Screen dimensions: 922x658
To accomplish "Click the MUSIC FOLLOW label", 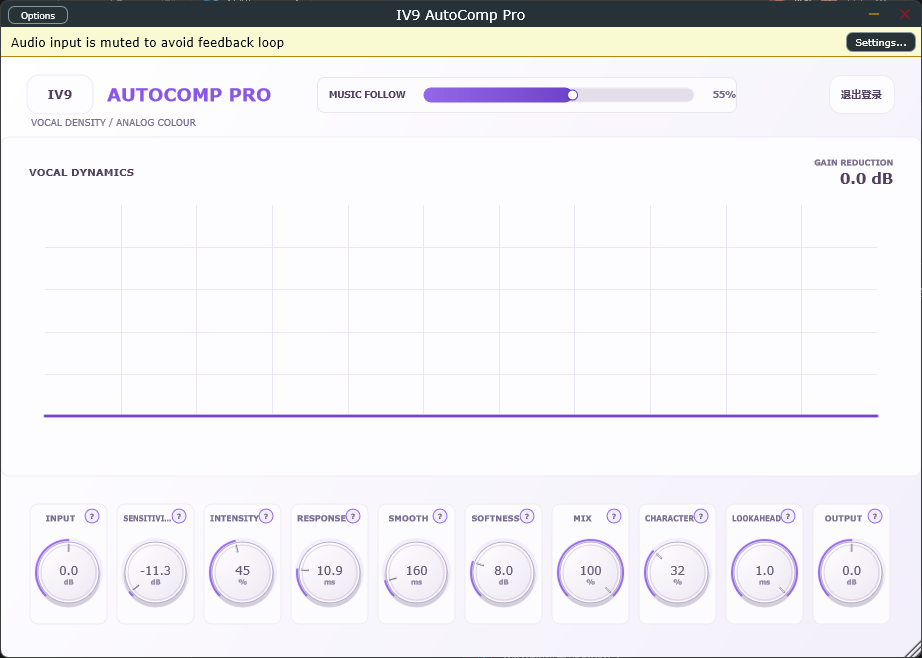I will point(368,95).
